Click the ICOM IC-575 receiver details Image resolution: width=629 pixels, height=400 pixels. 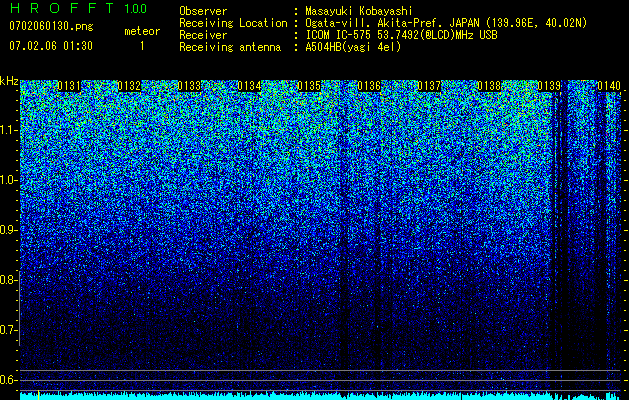(x=402, y=35)
